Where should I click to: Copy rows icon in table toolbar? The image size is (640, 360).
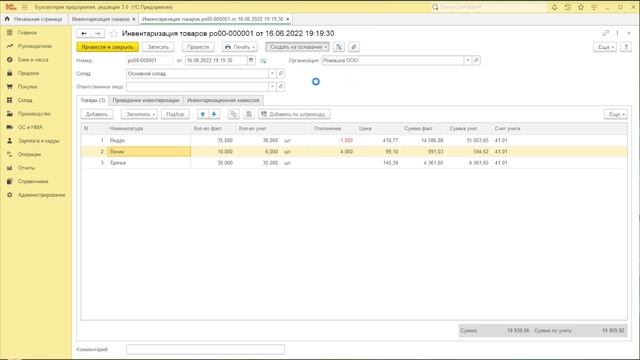pos(233,114)
